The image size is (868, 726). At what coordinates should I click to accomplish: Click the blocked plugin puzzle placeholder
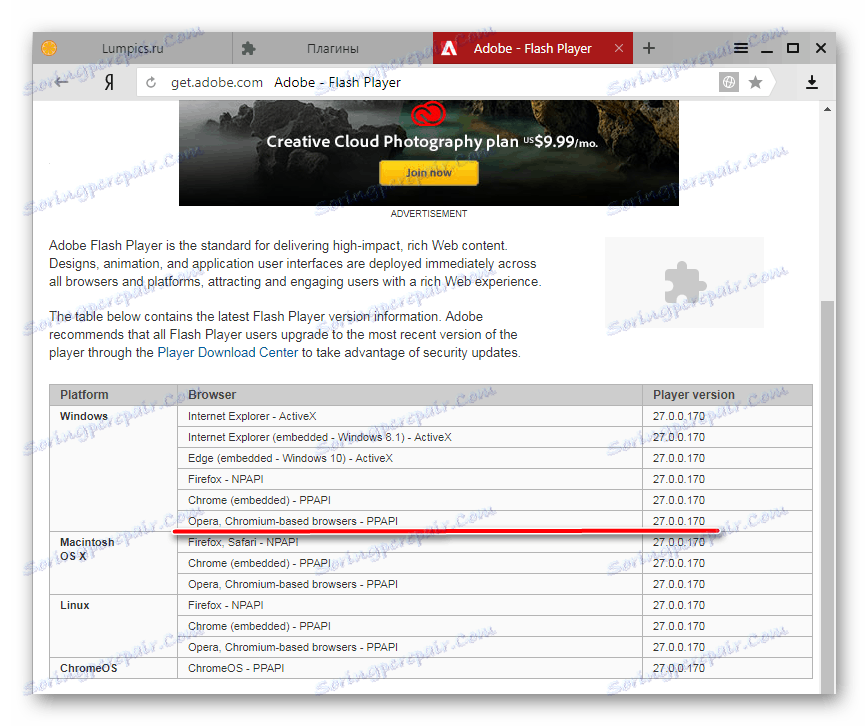pos(684,282)
